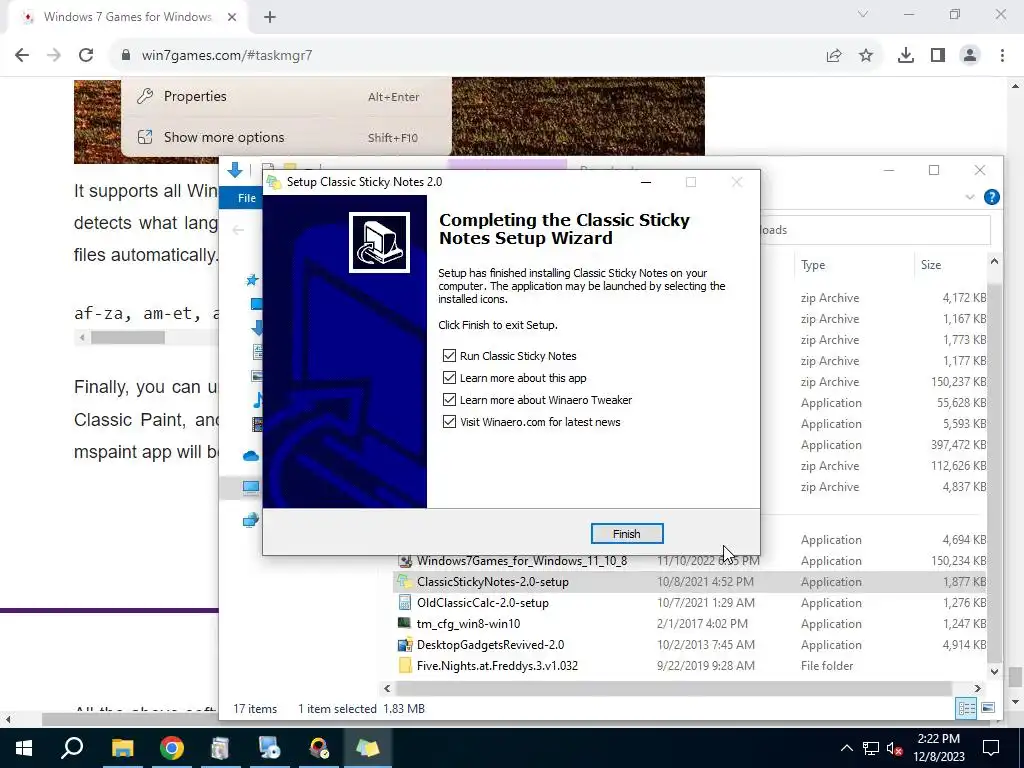Click Chrome share page icon
The image size is (1024, 768).
click(834, 56)
